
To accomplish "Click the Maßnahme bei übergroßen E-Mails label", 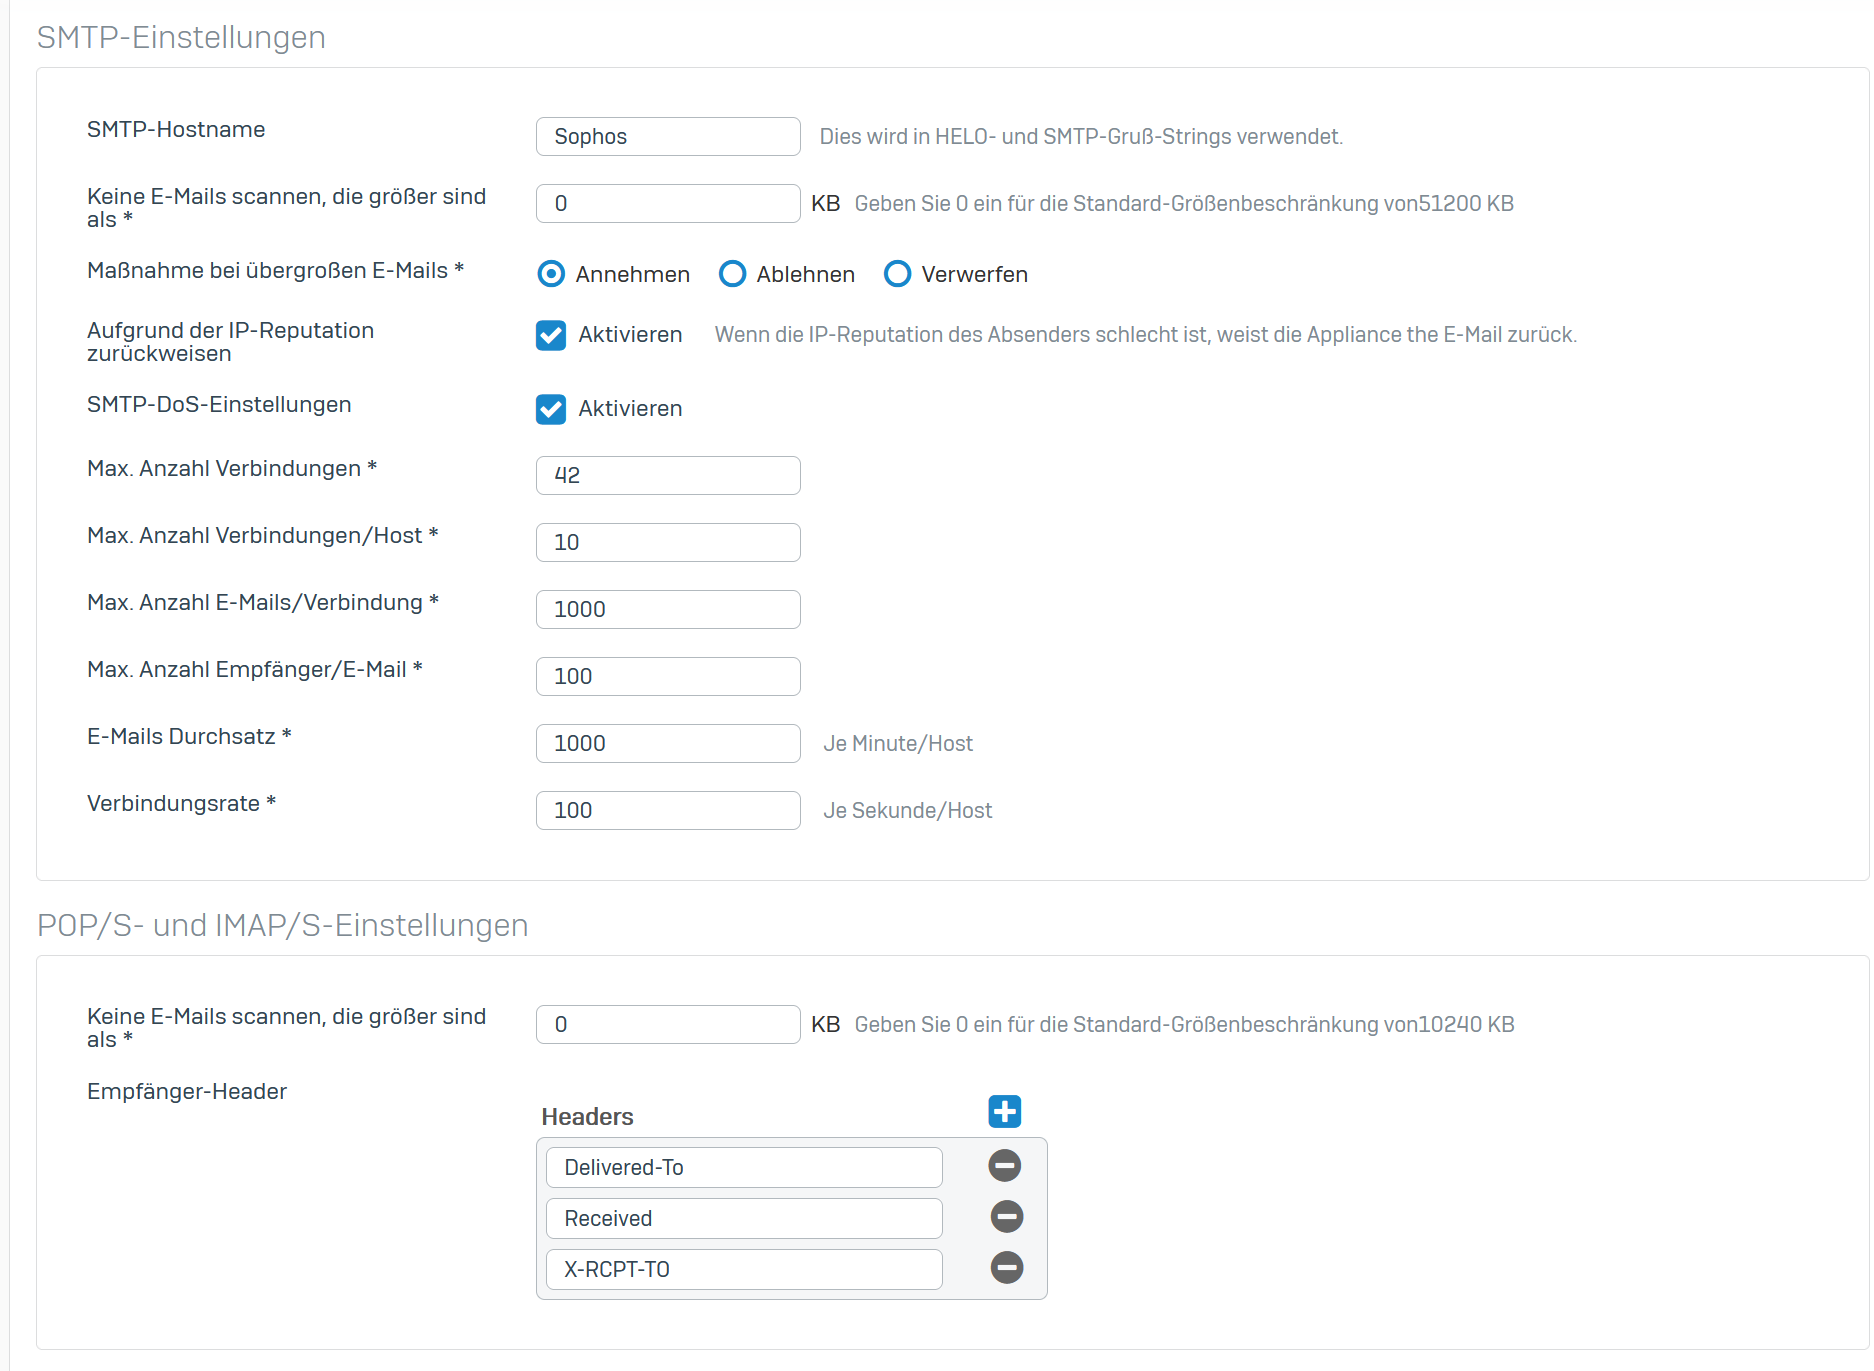I will [275, 270].
